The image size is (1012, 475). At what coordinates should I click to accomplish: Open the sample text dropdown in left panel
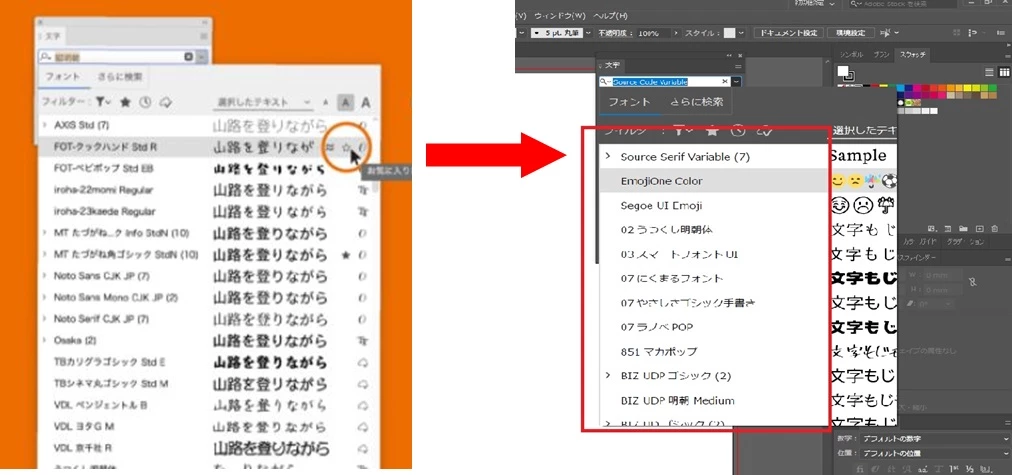coord(263,102)
